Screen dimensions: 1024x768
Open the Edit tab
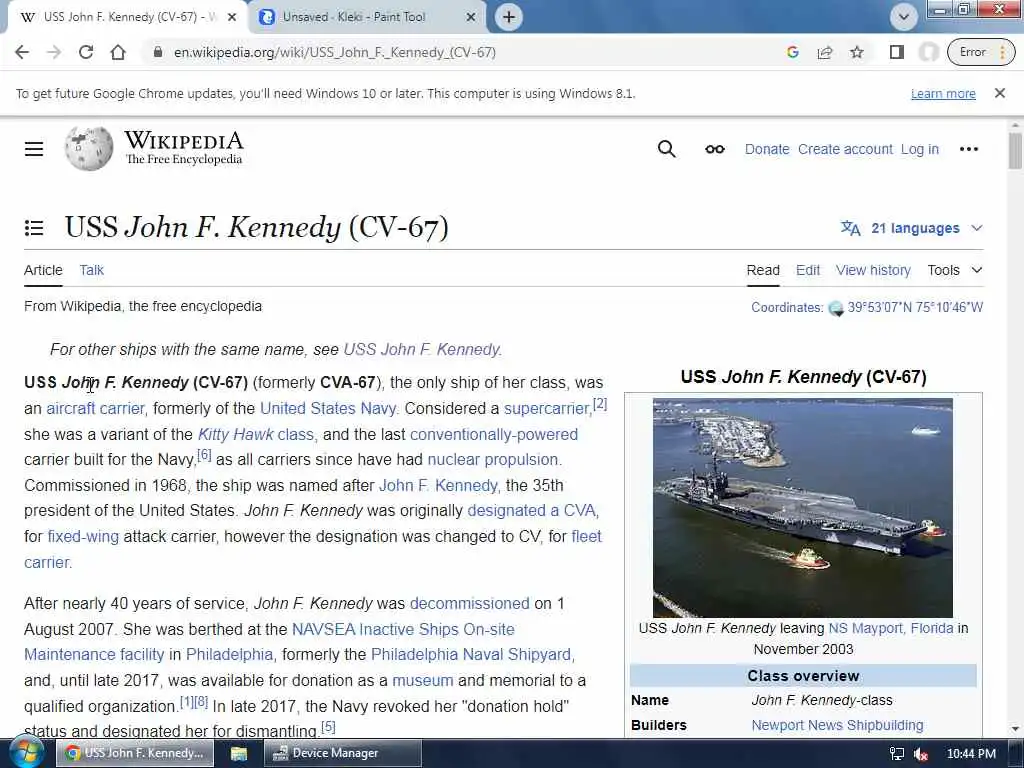pos(808,270)
